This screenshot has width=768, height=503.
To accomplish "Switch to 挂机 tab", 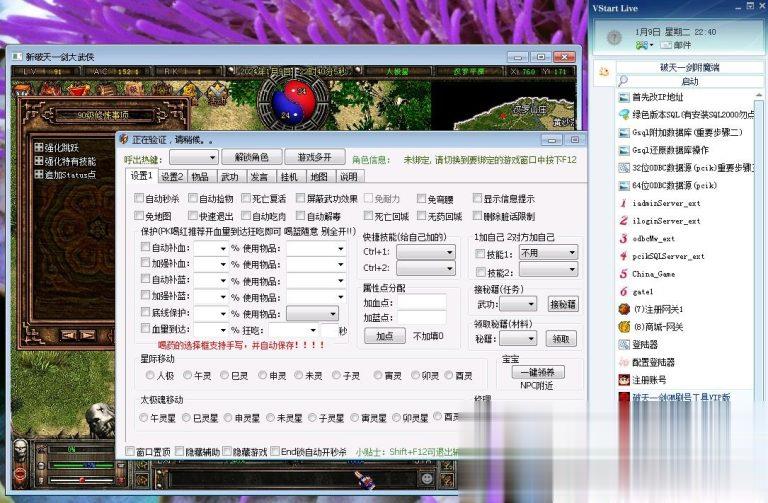I will point(289,177).
